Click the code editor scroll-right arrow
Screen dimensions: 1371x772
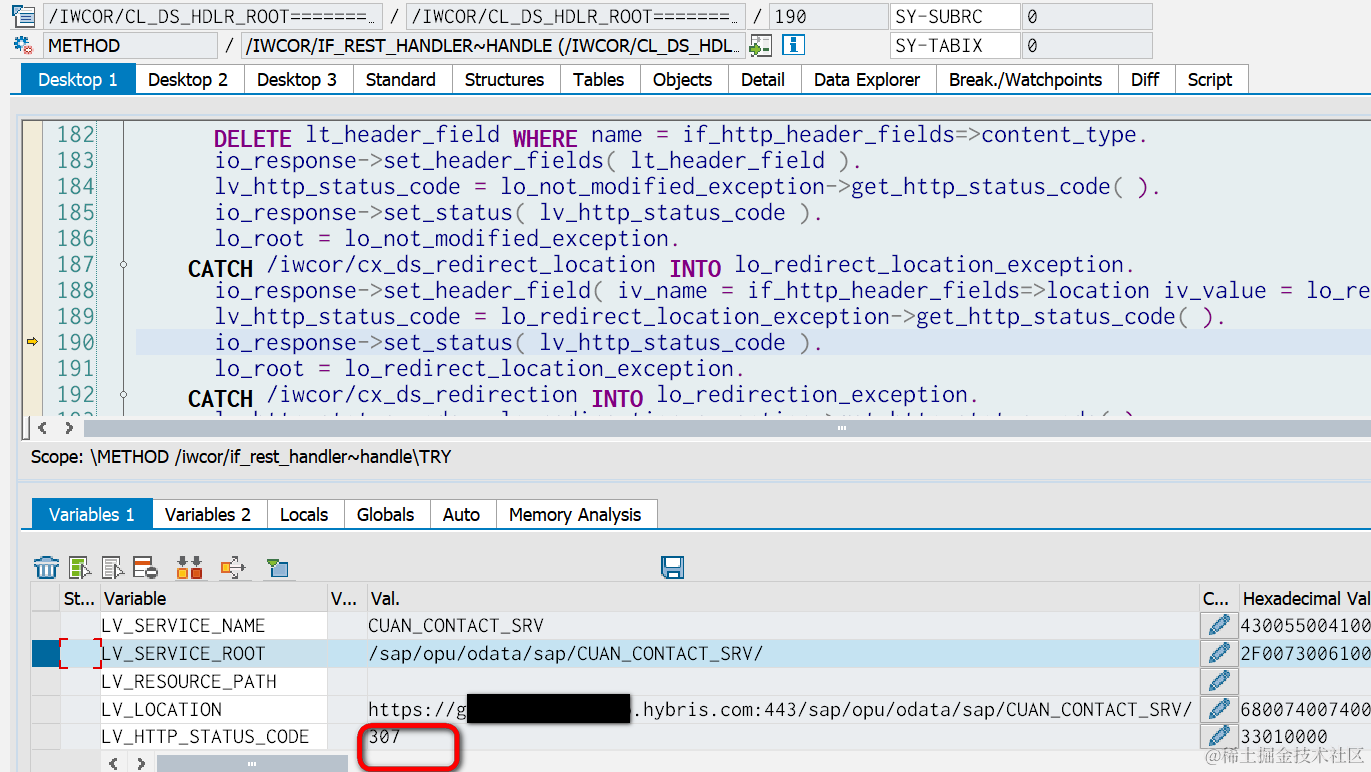coord(68,428)
